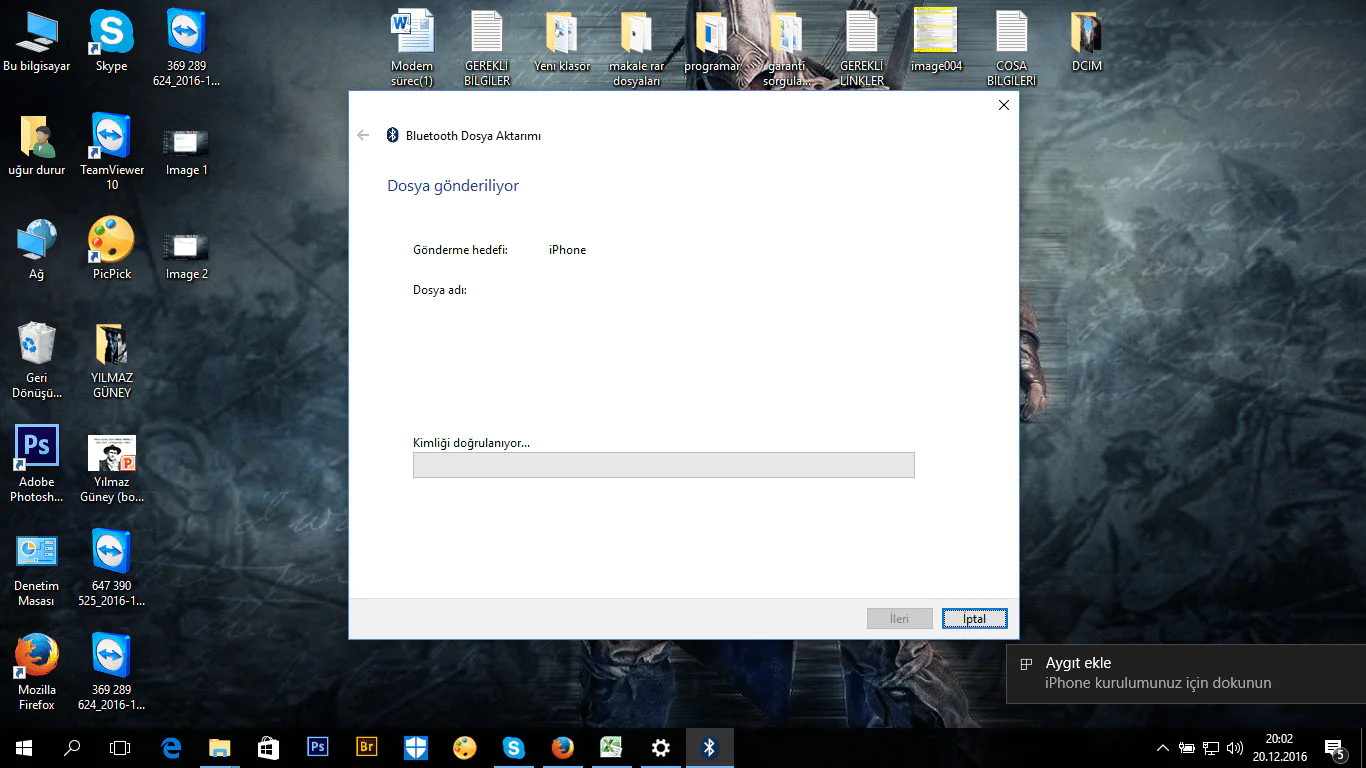Show hidden system tray icons
Image resolution: width=1366 pixels, height=768 pixels.
[x=1162, y=748]
